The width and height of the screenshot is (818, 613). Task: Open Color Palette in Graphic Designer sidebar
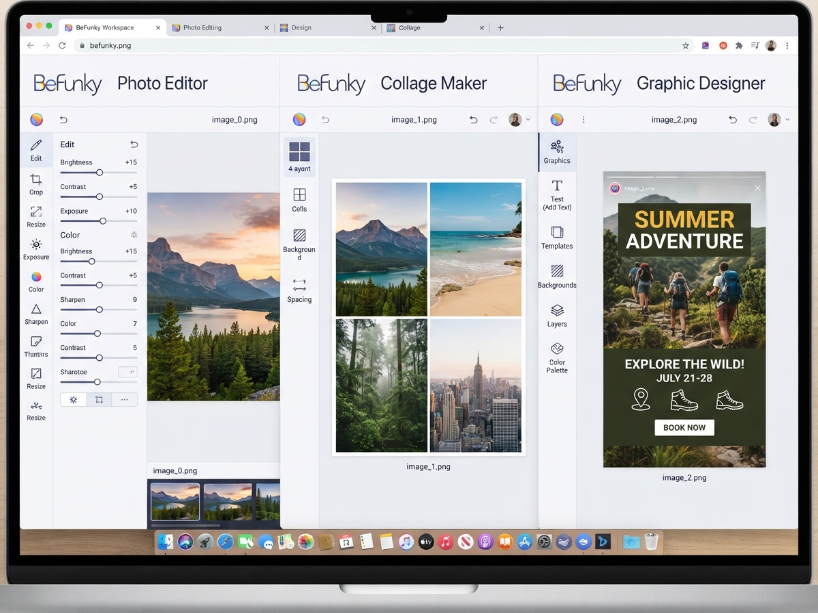pos(557,357)
